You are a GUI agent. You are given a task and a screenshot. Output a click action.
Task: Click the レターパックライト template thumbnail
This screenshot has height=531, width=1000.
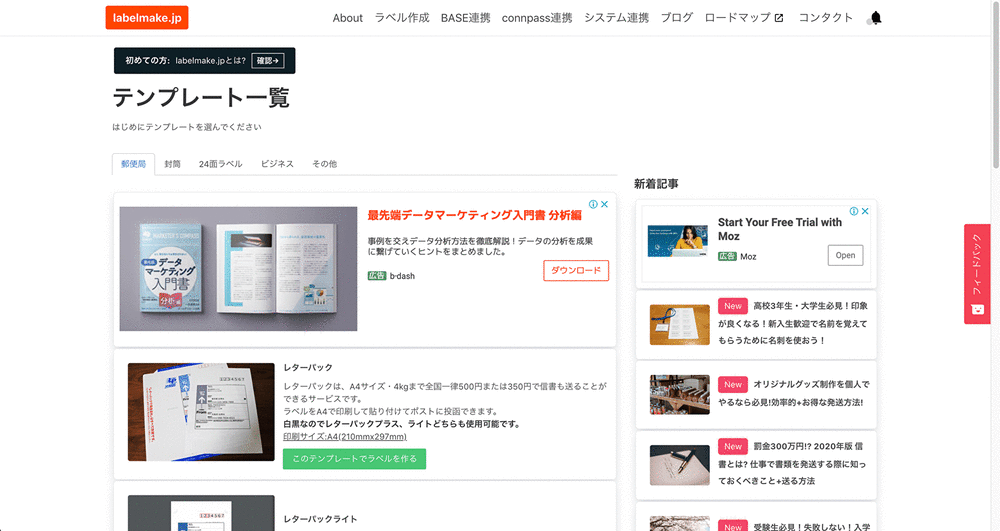pyautogui.click(x=201, y=513)
